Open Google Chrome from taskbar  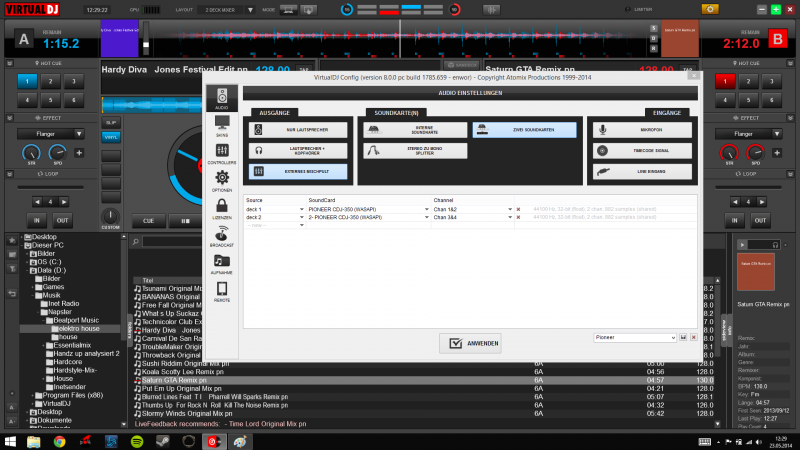[x=60, y=441]
